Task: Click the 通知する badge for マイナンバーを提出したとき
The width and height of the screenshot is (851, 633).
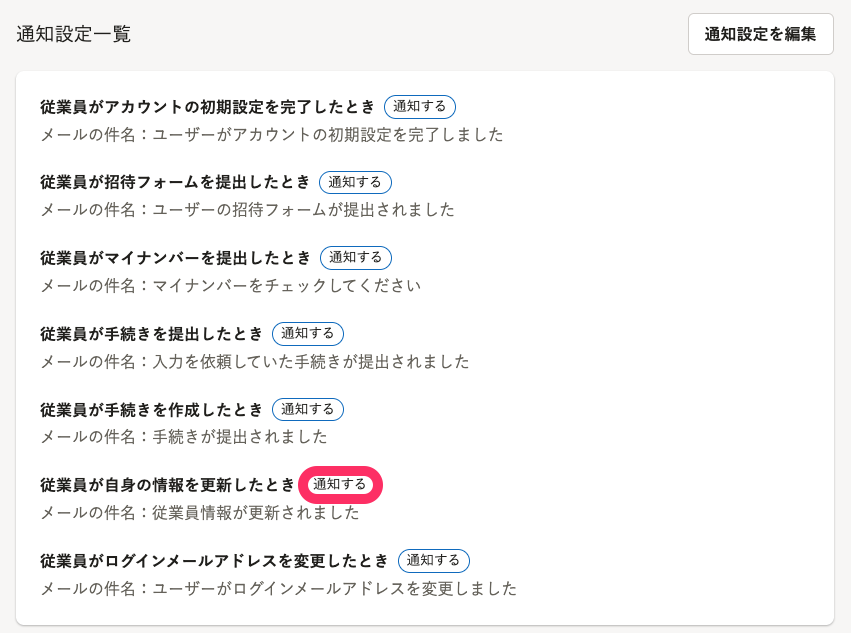Action: (356, 257)
